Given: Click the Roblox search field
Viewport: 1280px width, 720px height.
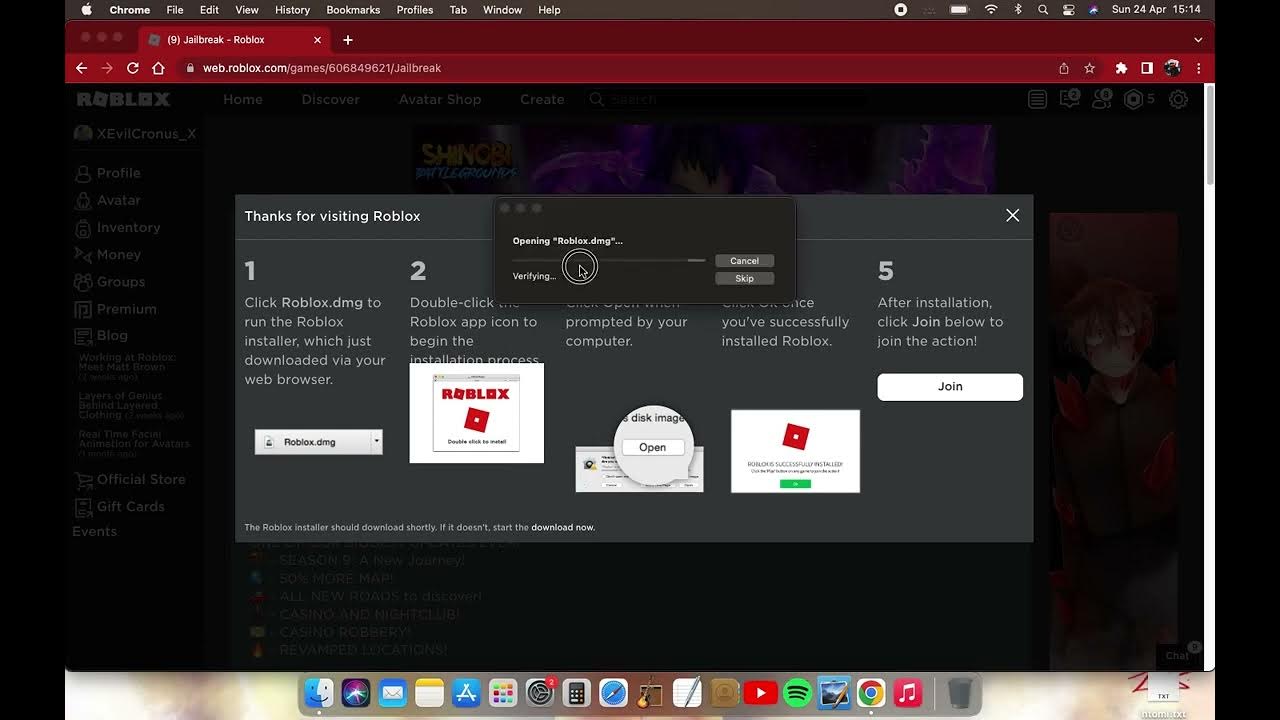Looking at the screenshot, I should 727,99.
